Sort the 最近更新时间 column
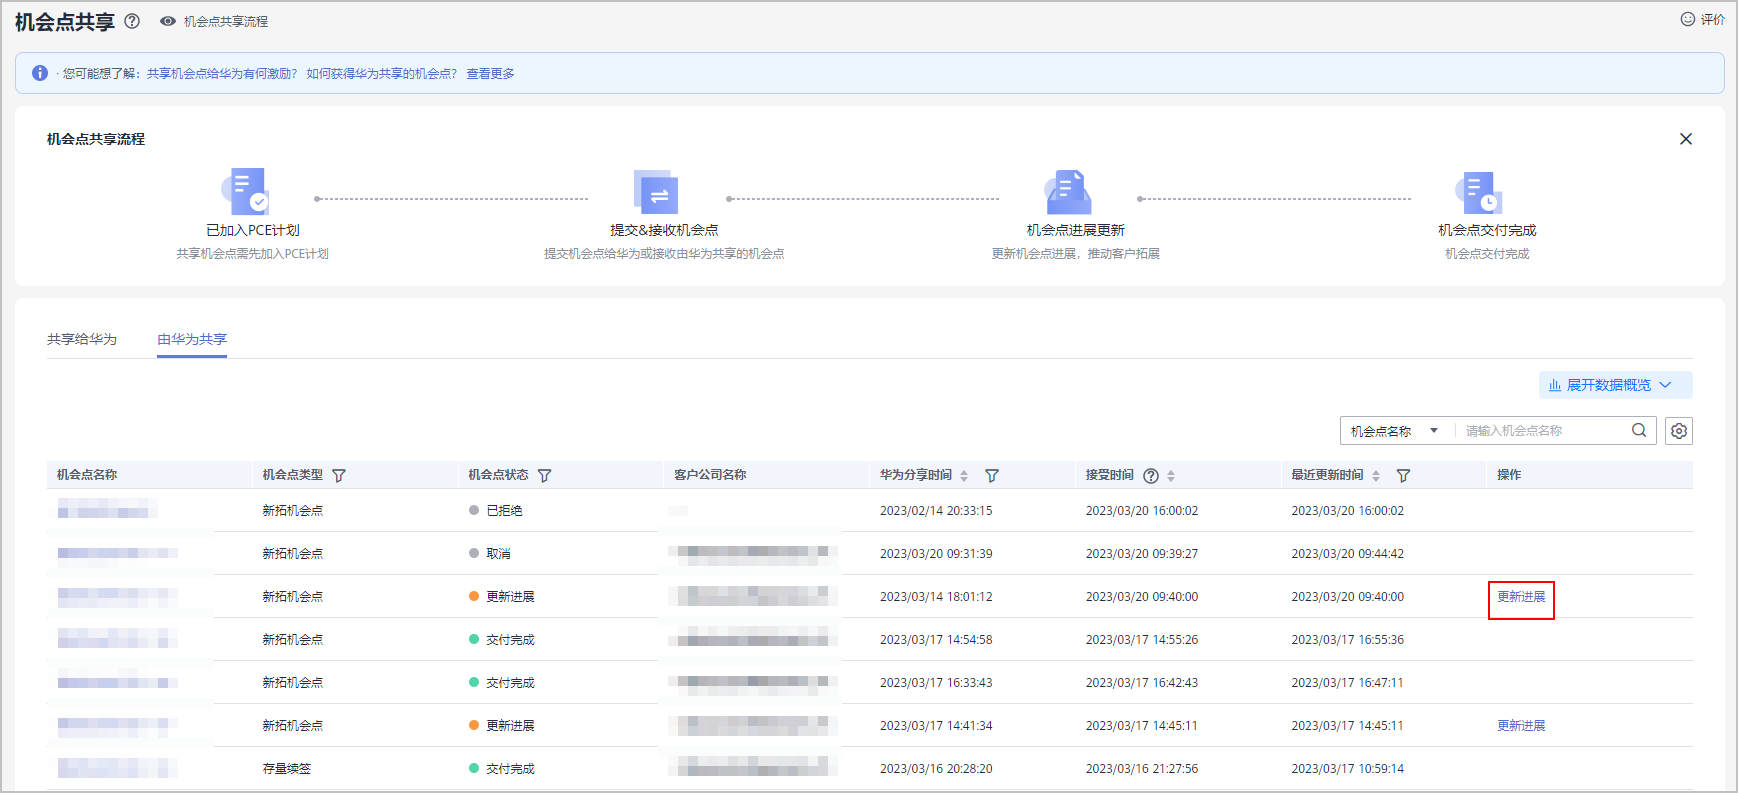This screenshot has width=1738, height=793. coord(1376,476)
